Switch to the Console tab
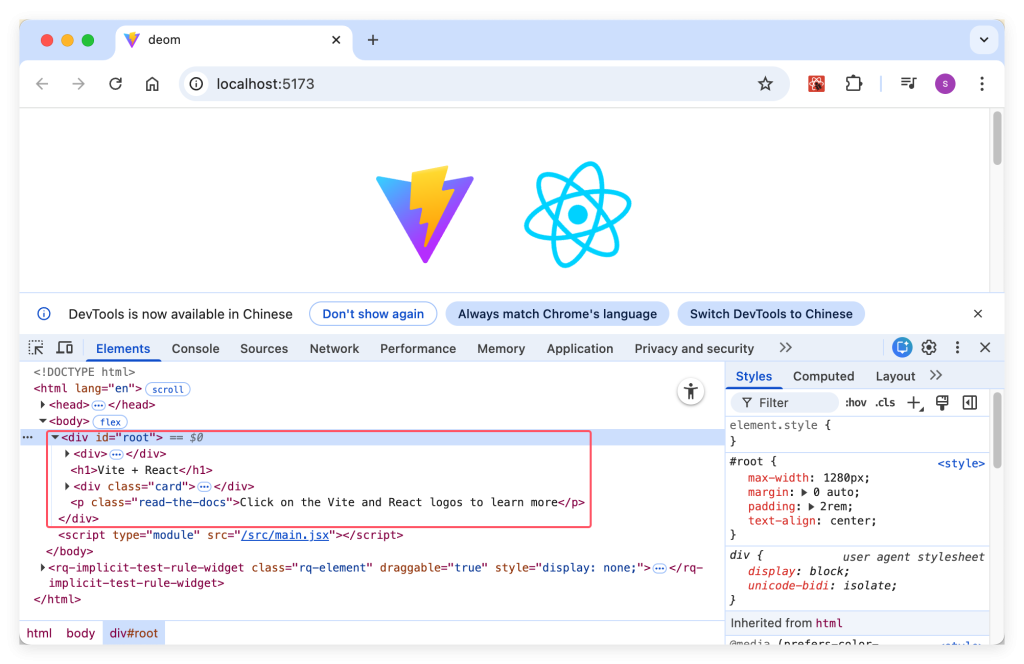1024x664 pixels. click(x=195, y=349)
